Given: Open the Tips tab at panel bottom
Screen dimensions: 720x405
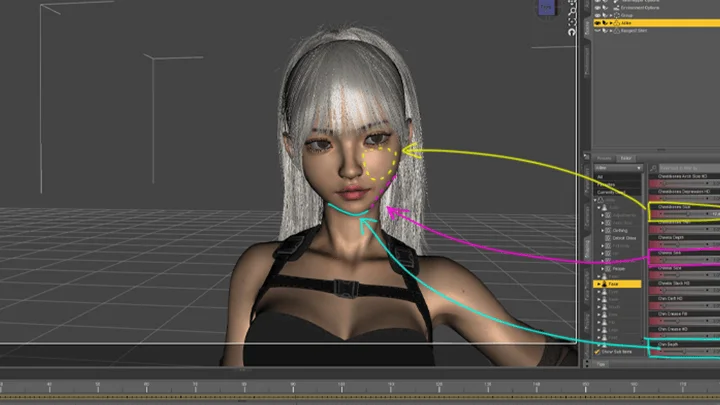Looking at the screenshot, I should 601,364.
